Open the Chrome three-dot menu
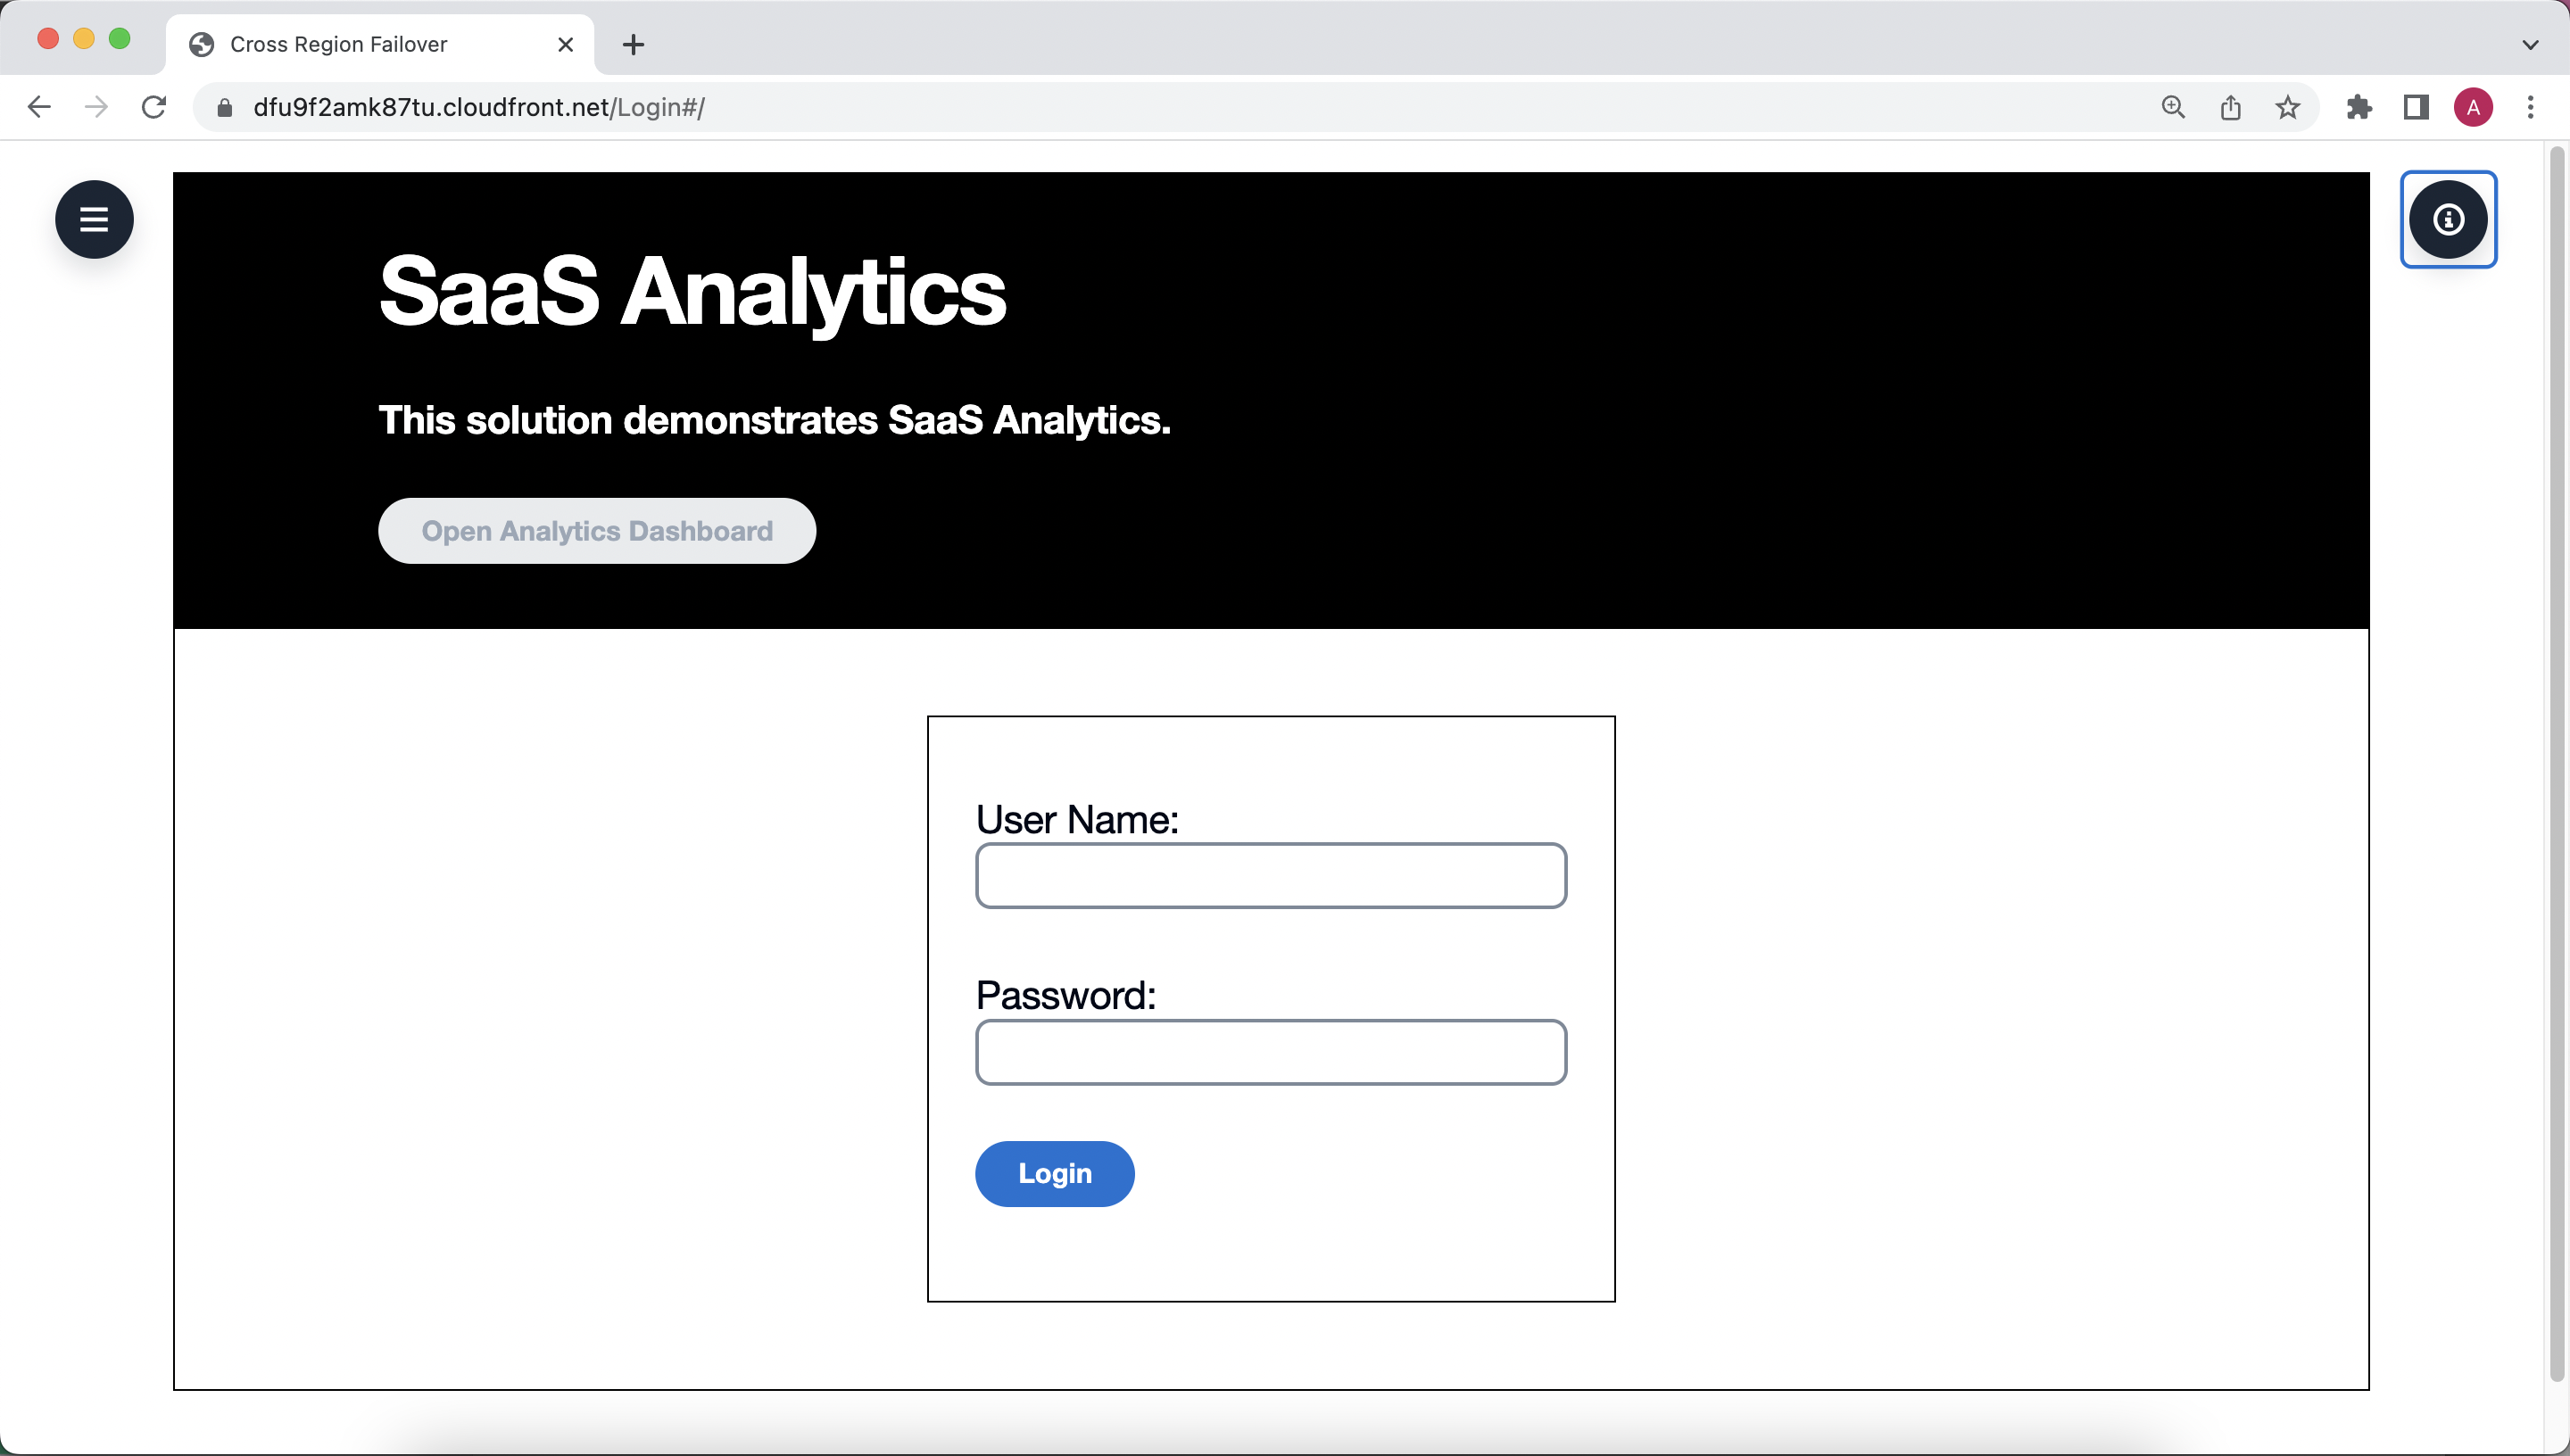 [2531, 107]
